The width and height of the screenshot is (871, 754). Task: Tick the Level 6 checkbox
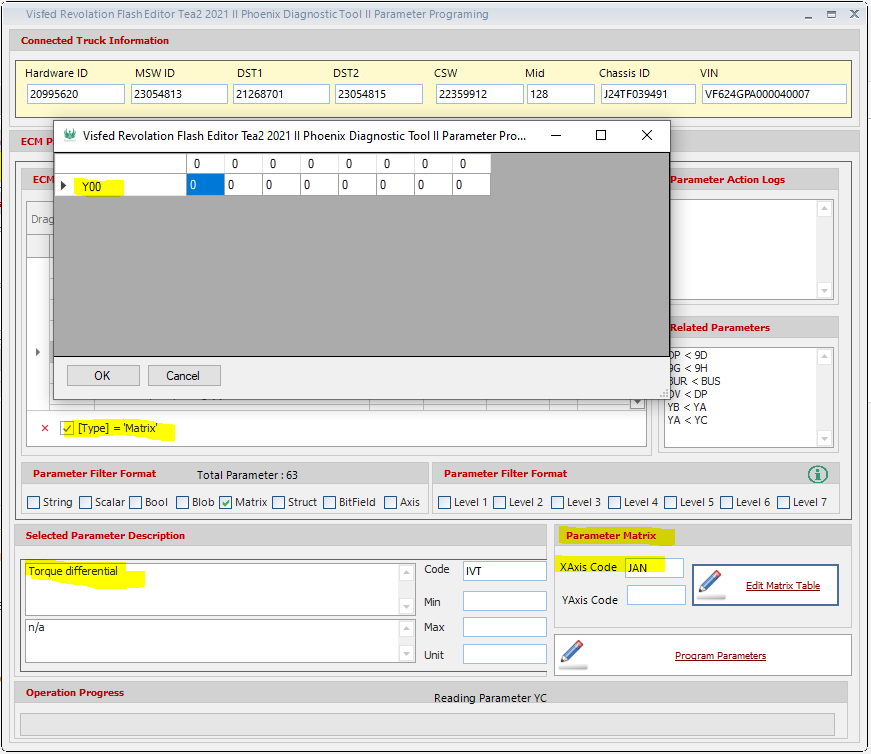coord(726,502)
